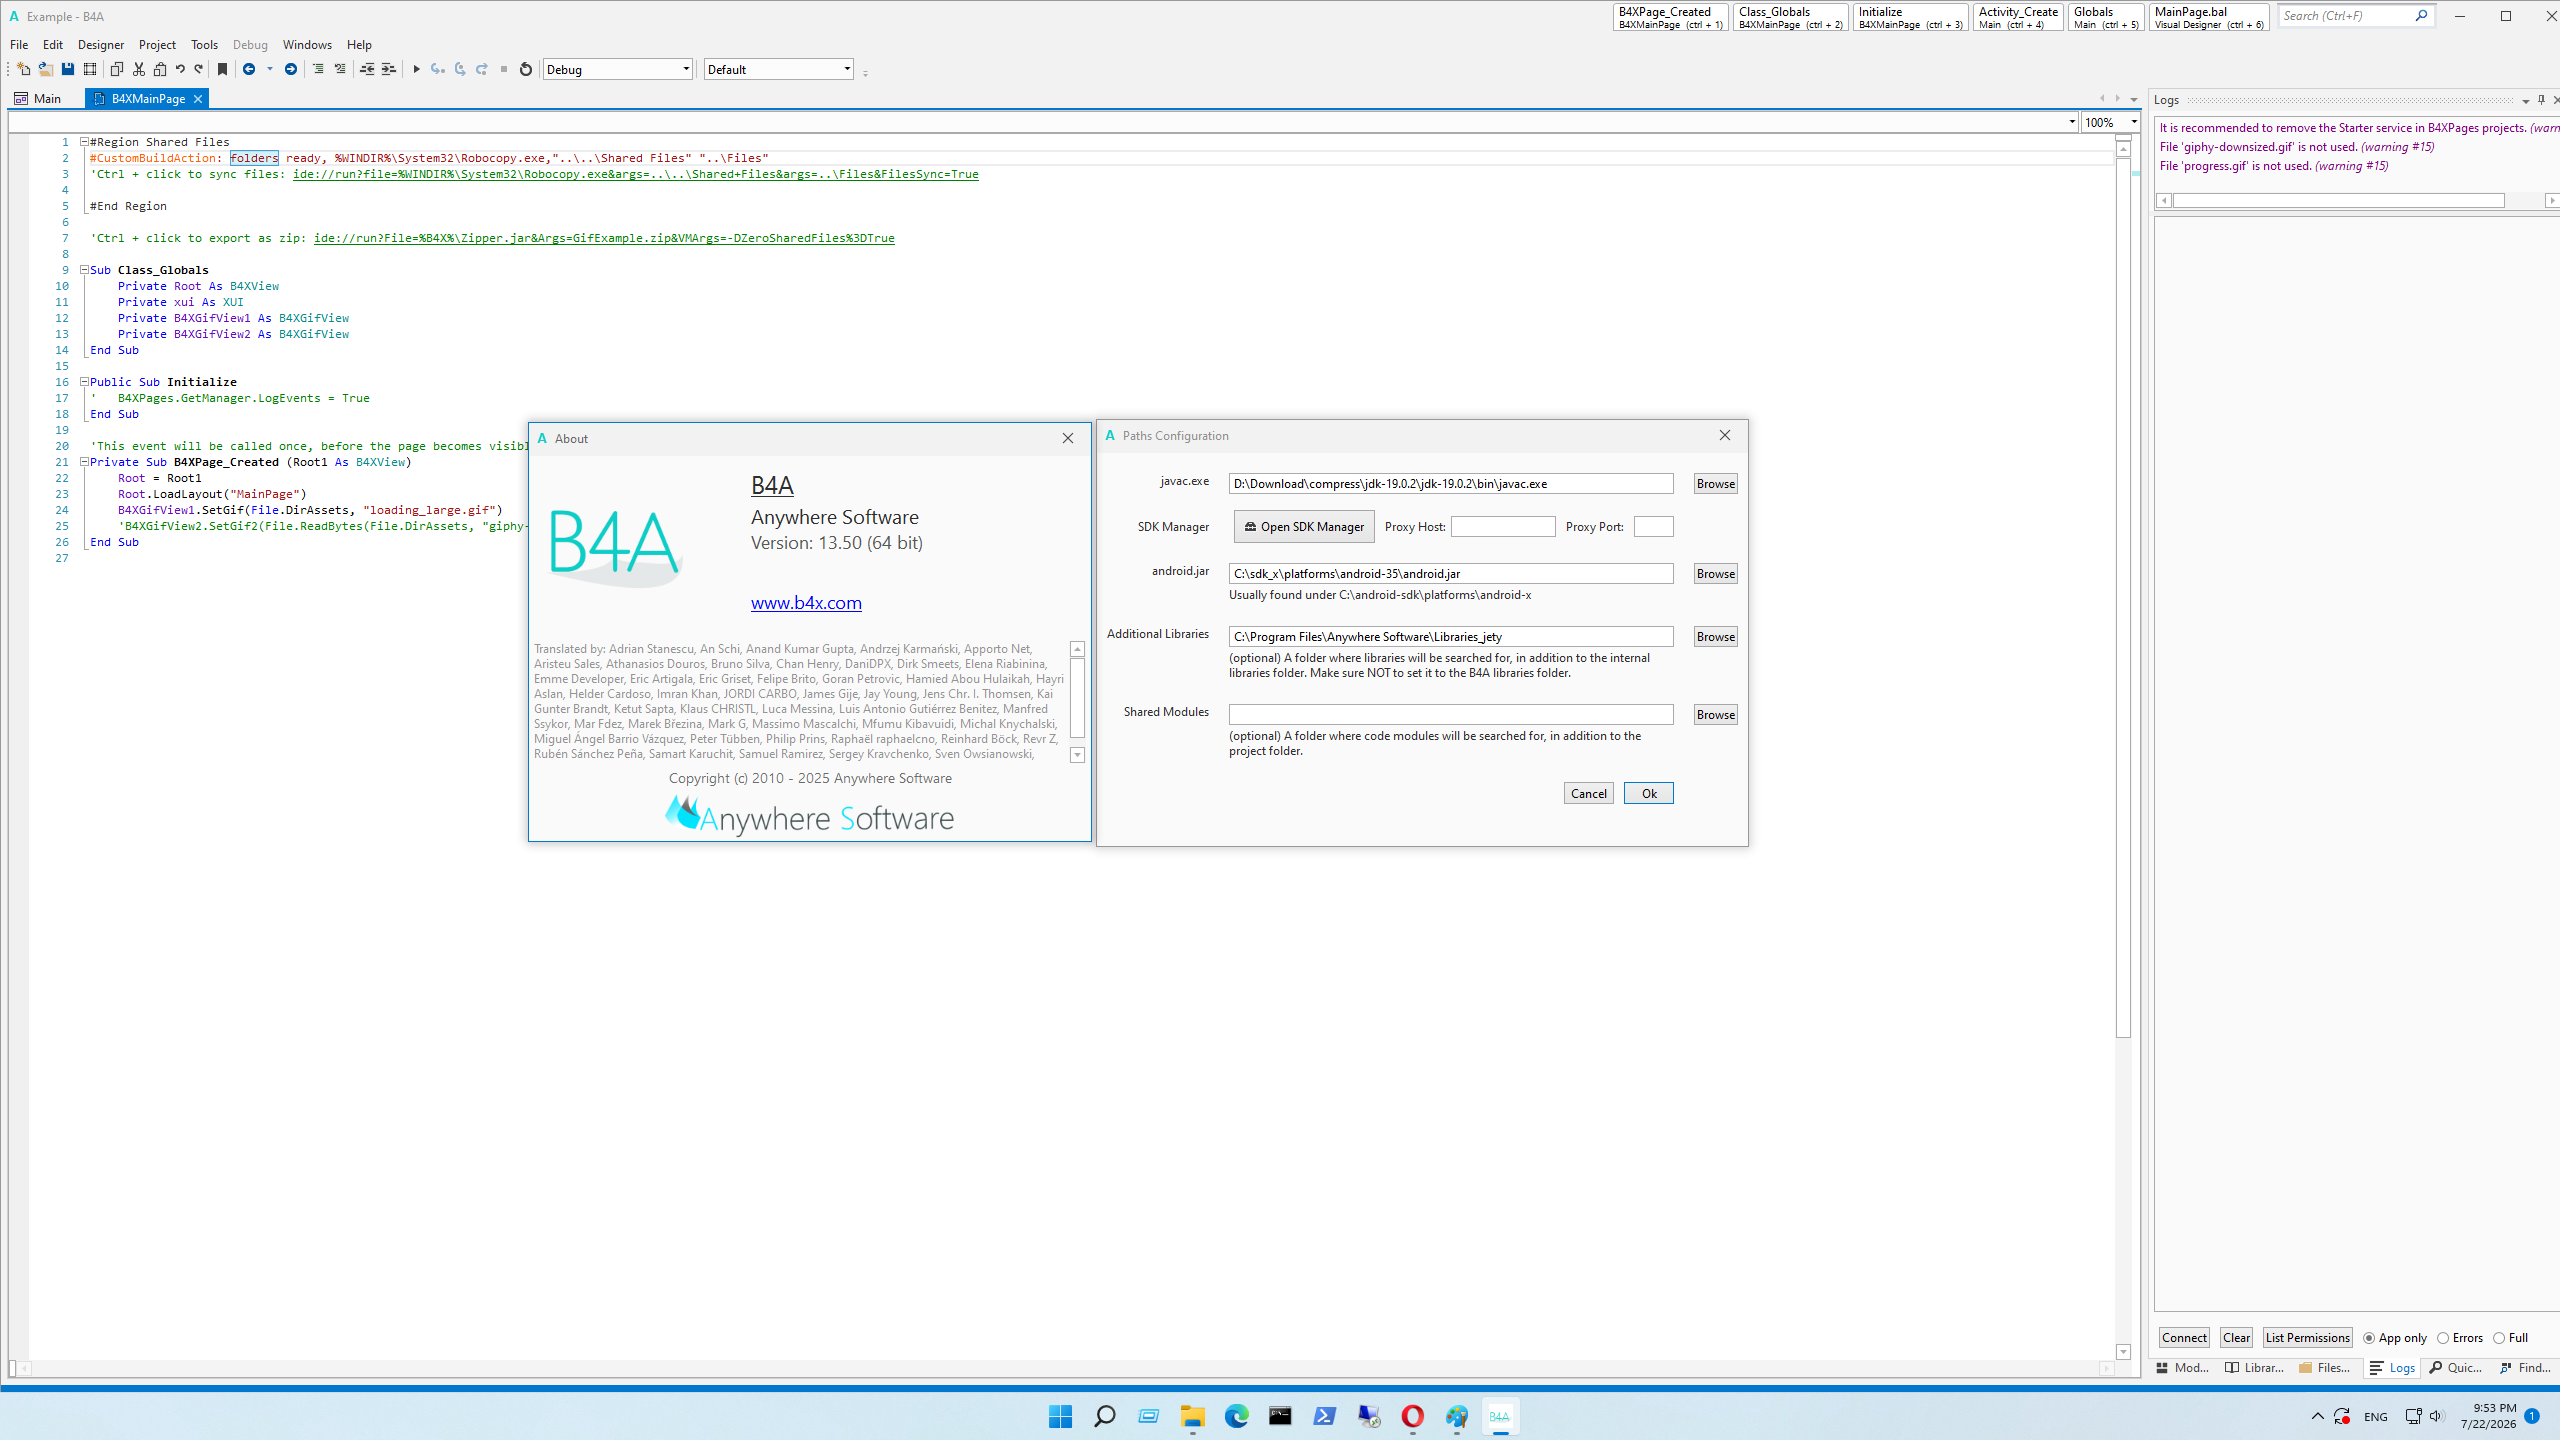Image resolution: width=2560 pixels, height=1440 pixels.
Task: Click the search magnifier in the Search box
Action: pyautogui.click(x=2421, y=15)
